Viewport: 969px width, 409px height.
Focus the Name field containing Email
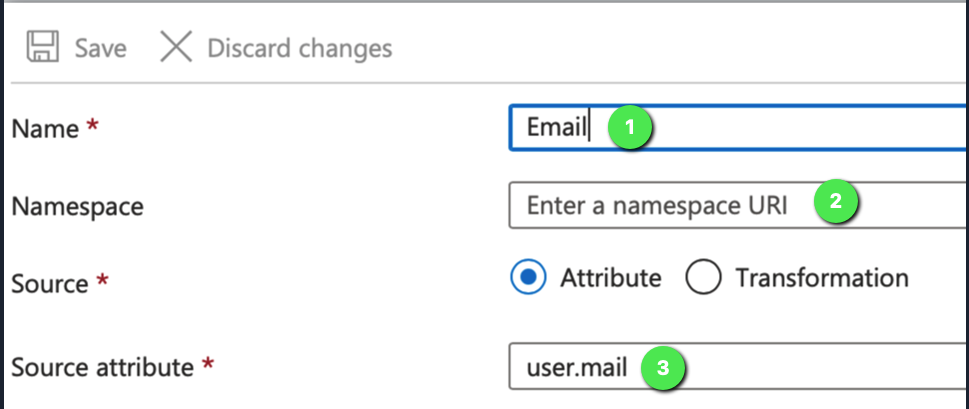pos(738,127)
